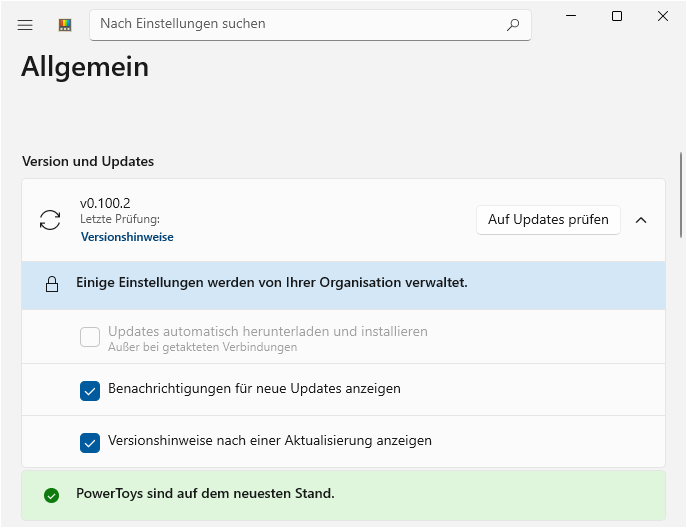Select the version text 'v0.100.2'
The width and height of the screenshot is (687, 528).
[x=105, y=203]
